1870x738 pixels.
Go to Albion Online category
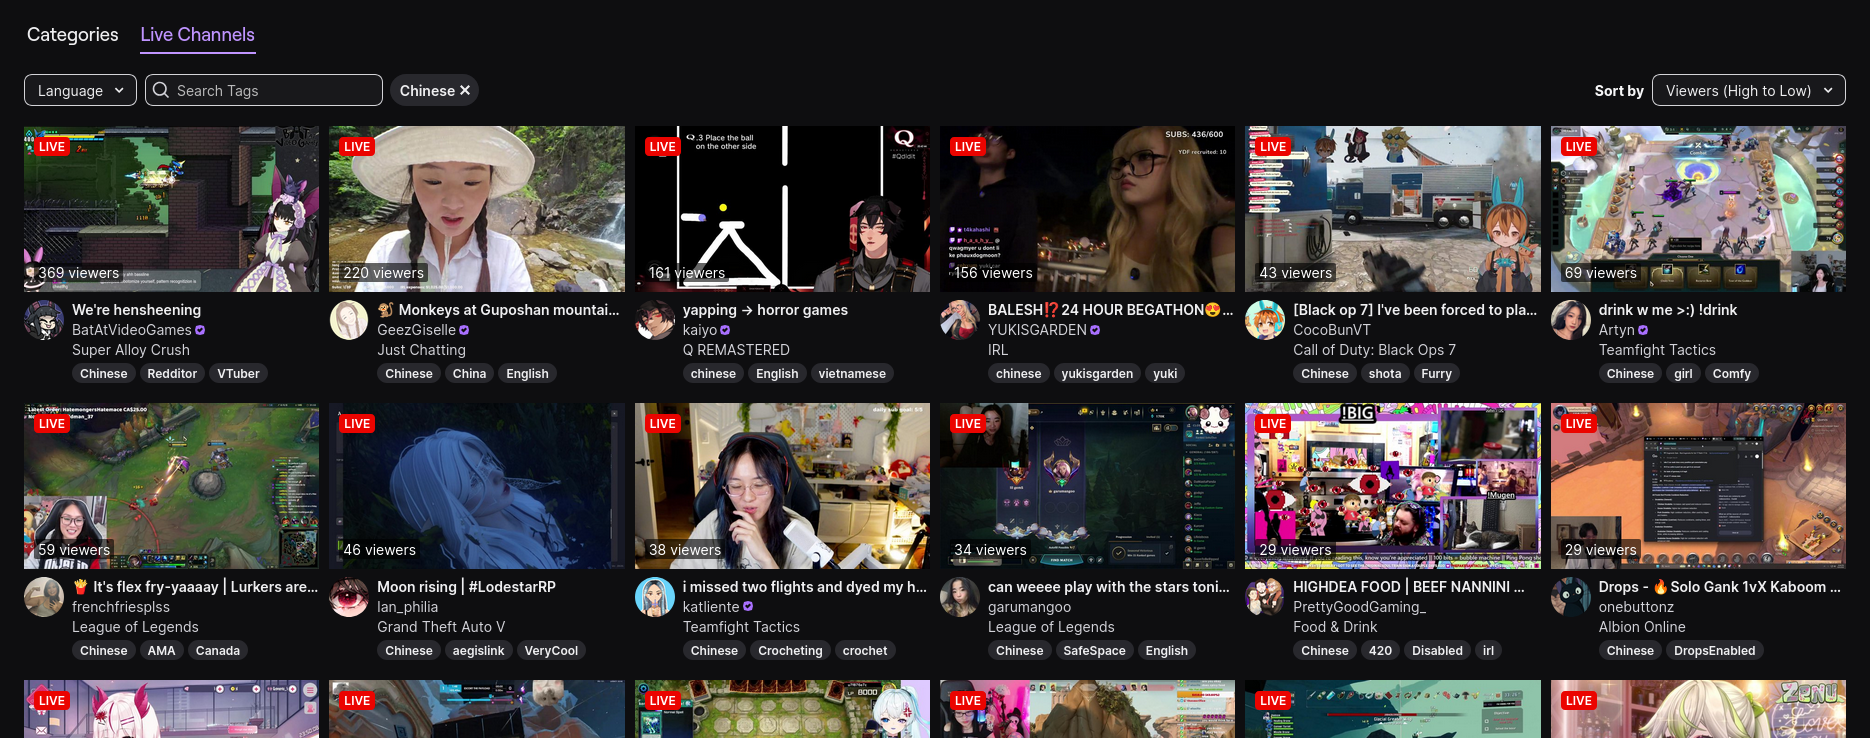1642,627
